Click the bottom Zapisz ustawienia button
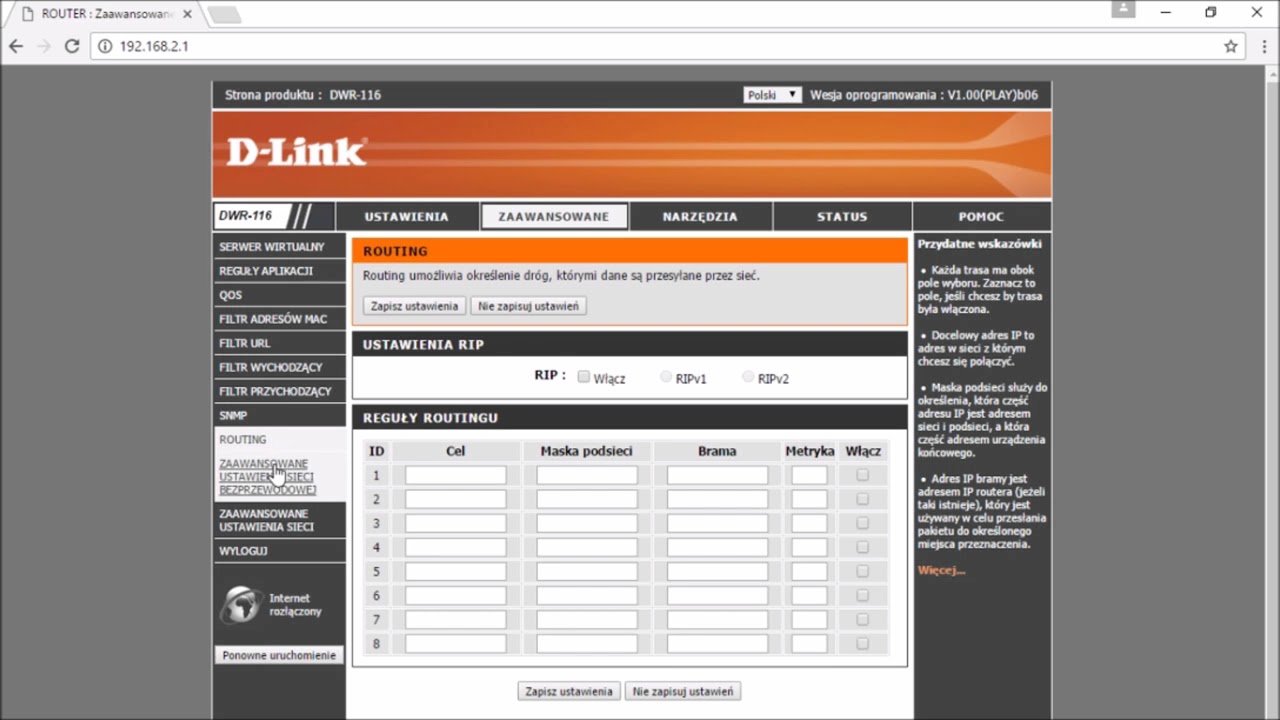The width and height of the screenshot is (1280, 720). click(569, 691)
